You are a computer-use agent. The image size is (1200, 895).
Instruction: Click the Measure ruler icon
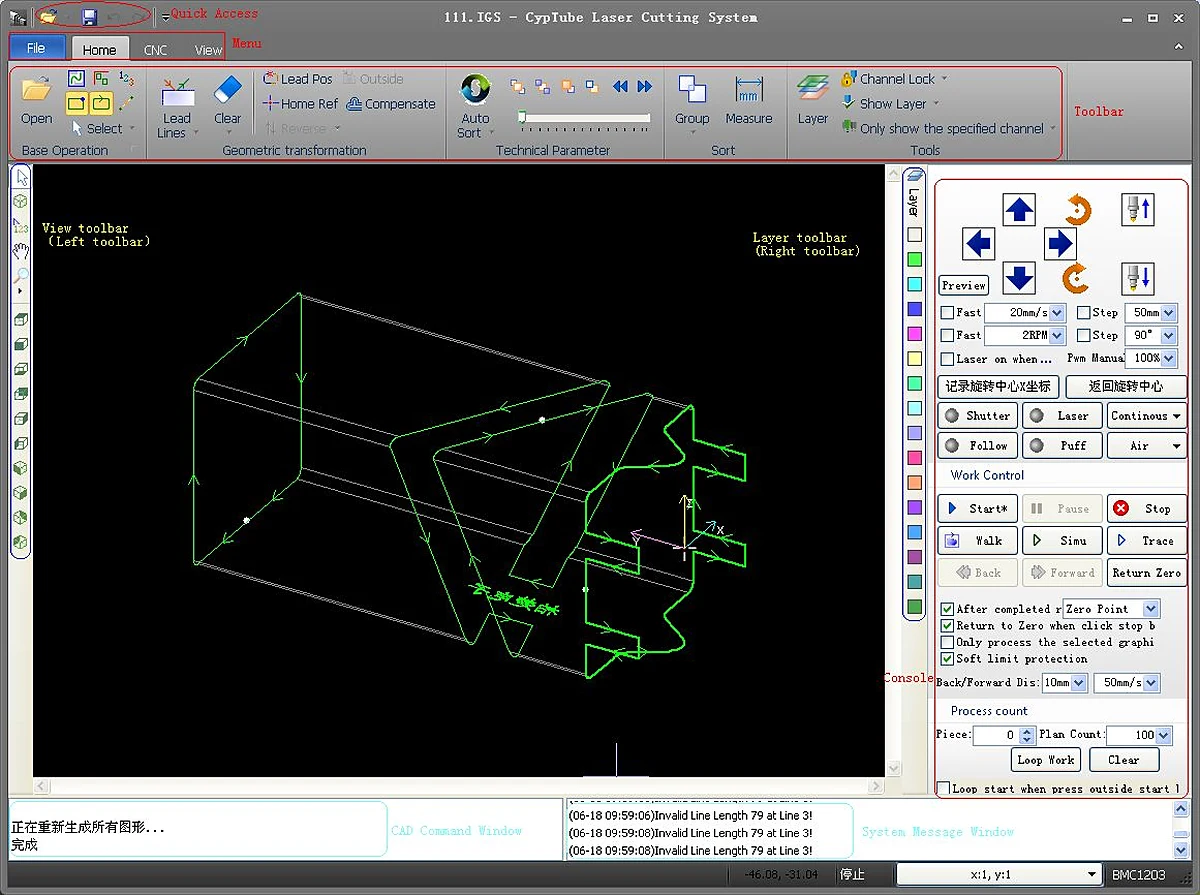pyautogui.click(x=748, y=91)
